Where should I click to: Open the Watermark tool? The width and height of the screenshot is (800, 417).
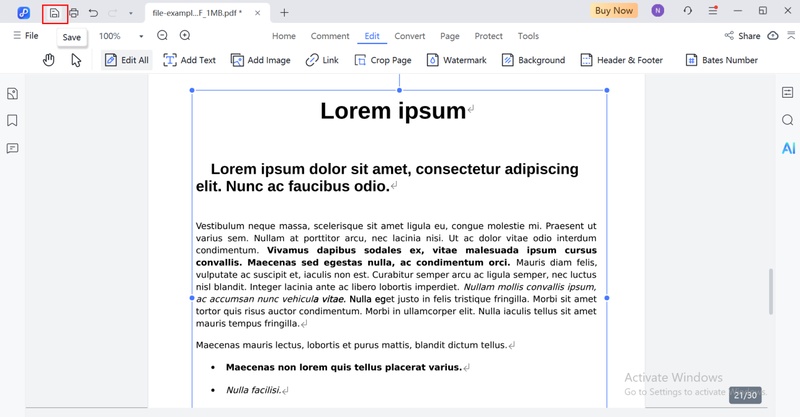click(x=456, y=60)
